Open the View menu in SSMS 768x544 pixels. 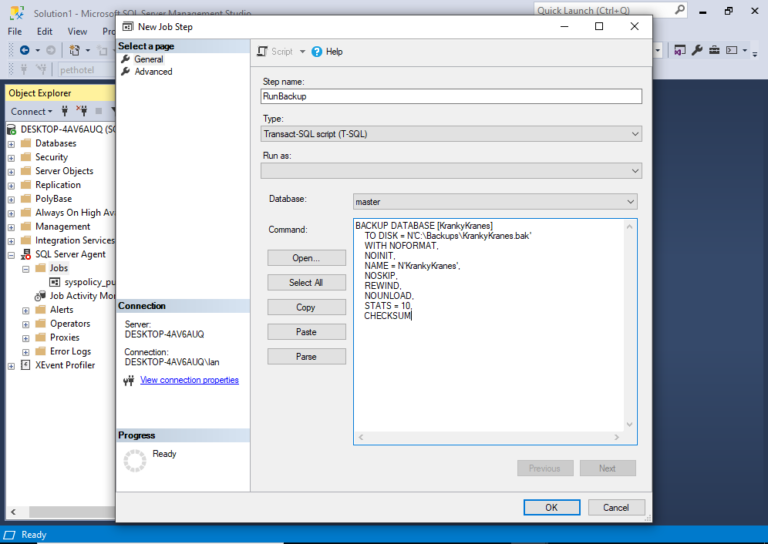[x=77, y=31]
